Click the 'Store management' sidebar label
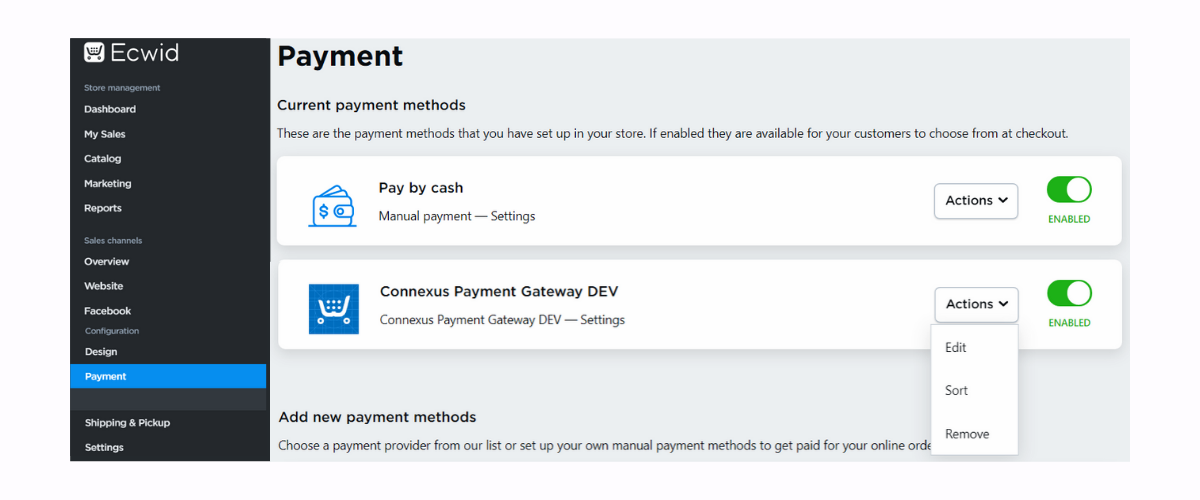Viewport: 1200px width, 500px height. [122, 88]
